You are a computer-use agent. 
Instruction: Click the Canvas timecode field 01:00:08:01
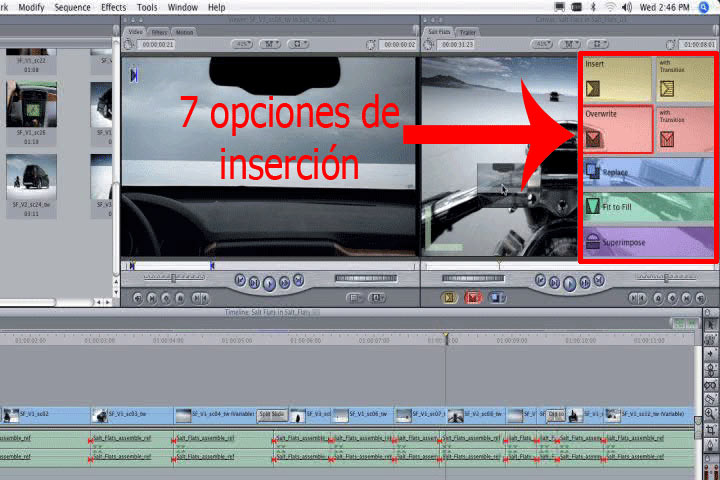(x=698, y=45)
